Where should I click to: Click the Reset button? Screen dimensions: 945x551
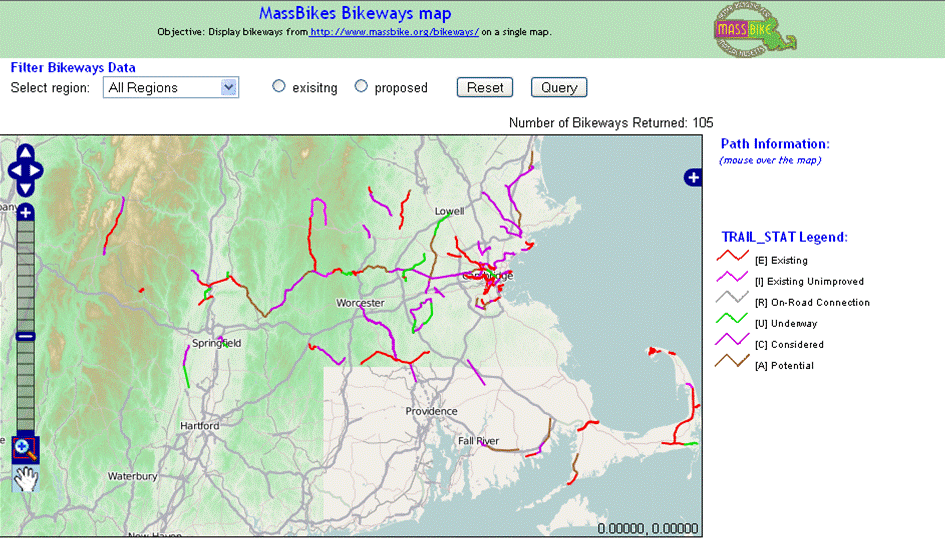coord(485,87)
